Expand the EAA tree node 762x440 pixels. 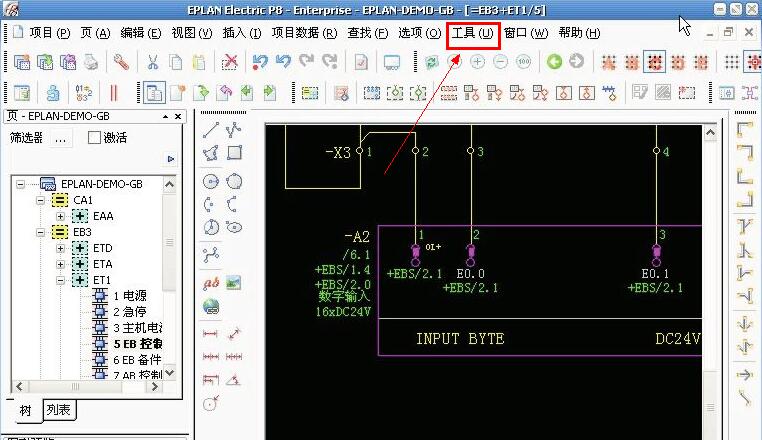coord(60,216)
